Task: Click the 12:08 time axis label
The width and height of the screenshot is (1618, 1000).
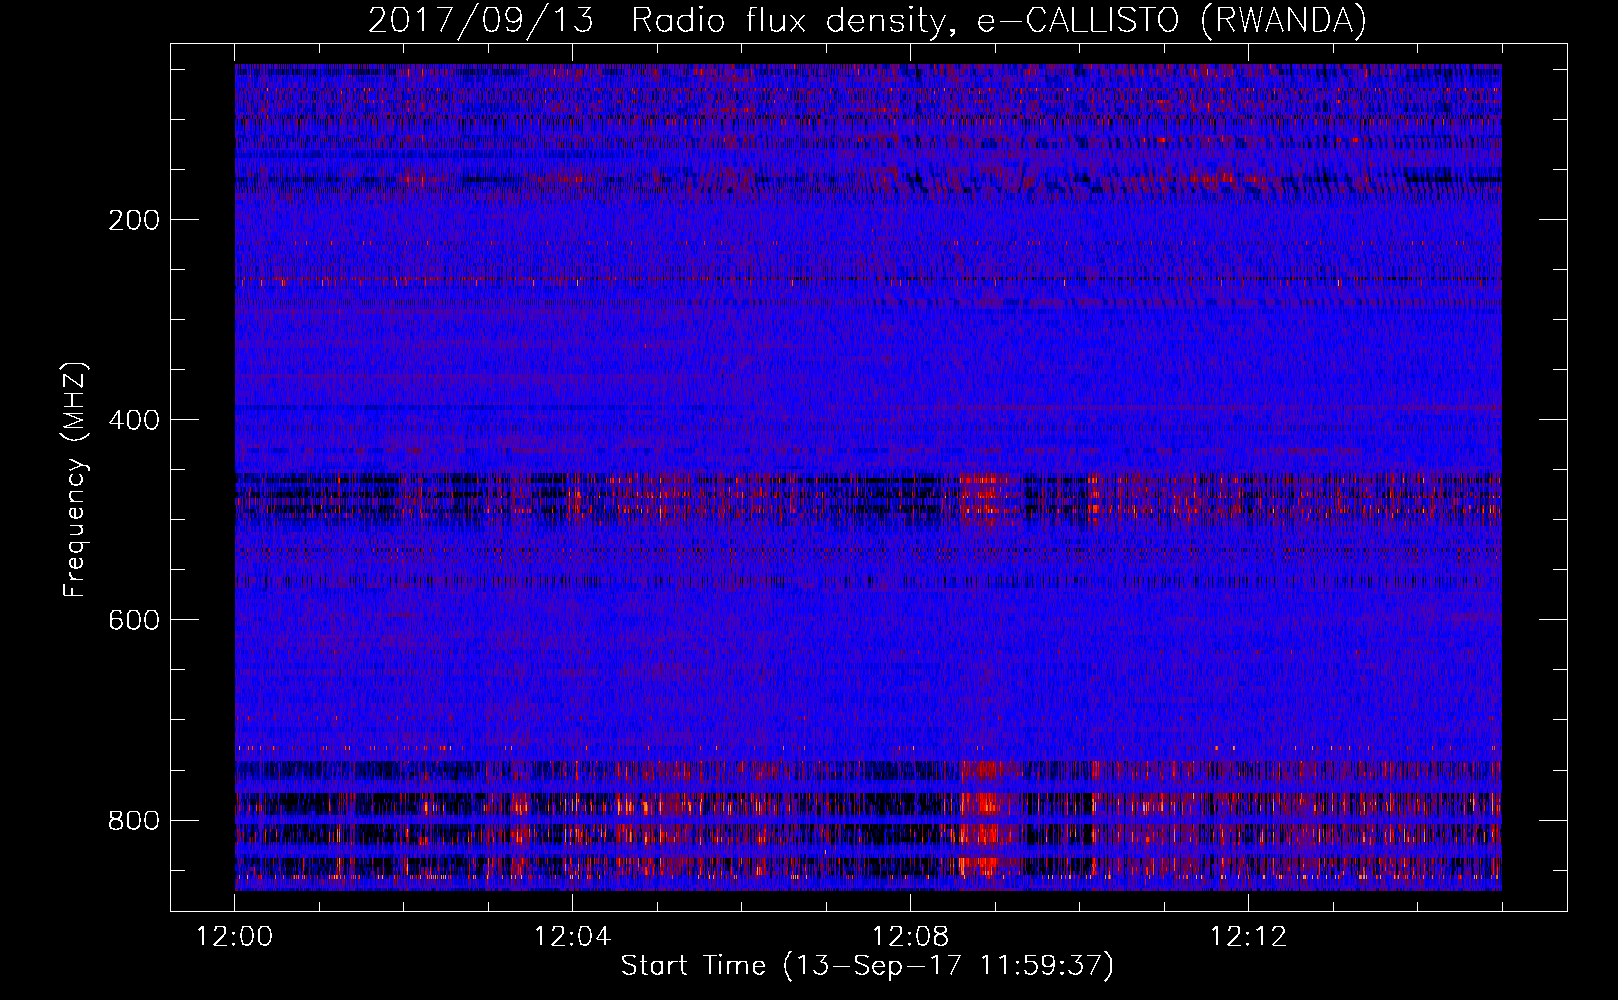Action: (910, 937)
